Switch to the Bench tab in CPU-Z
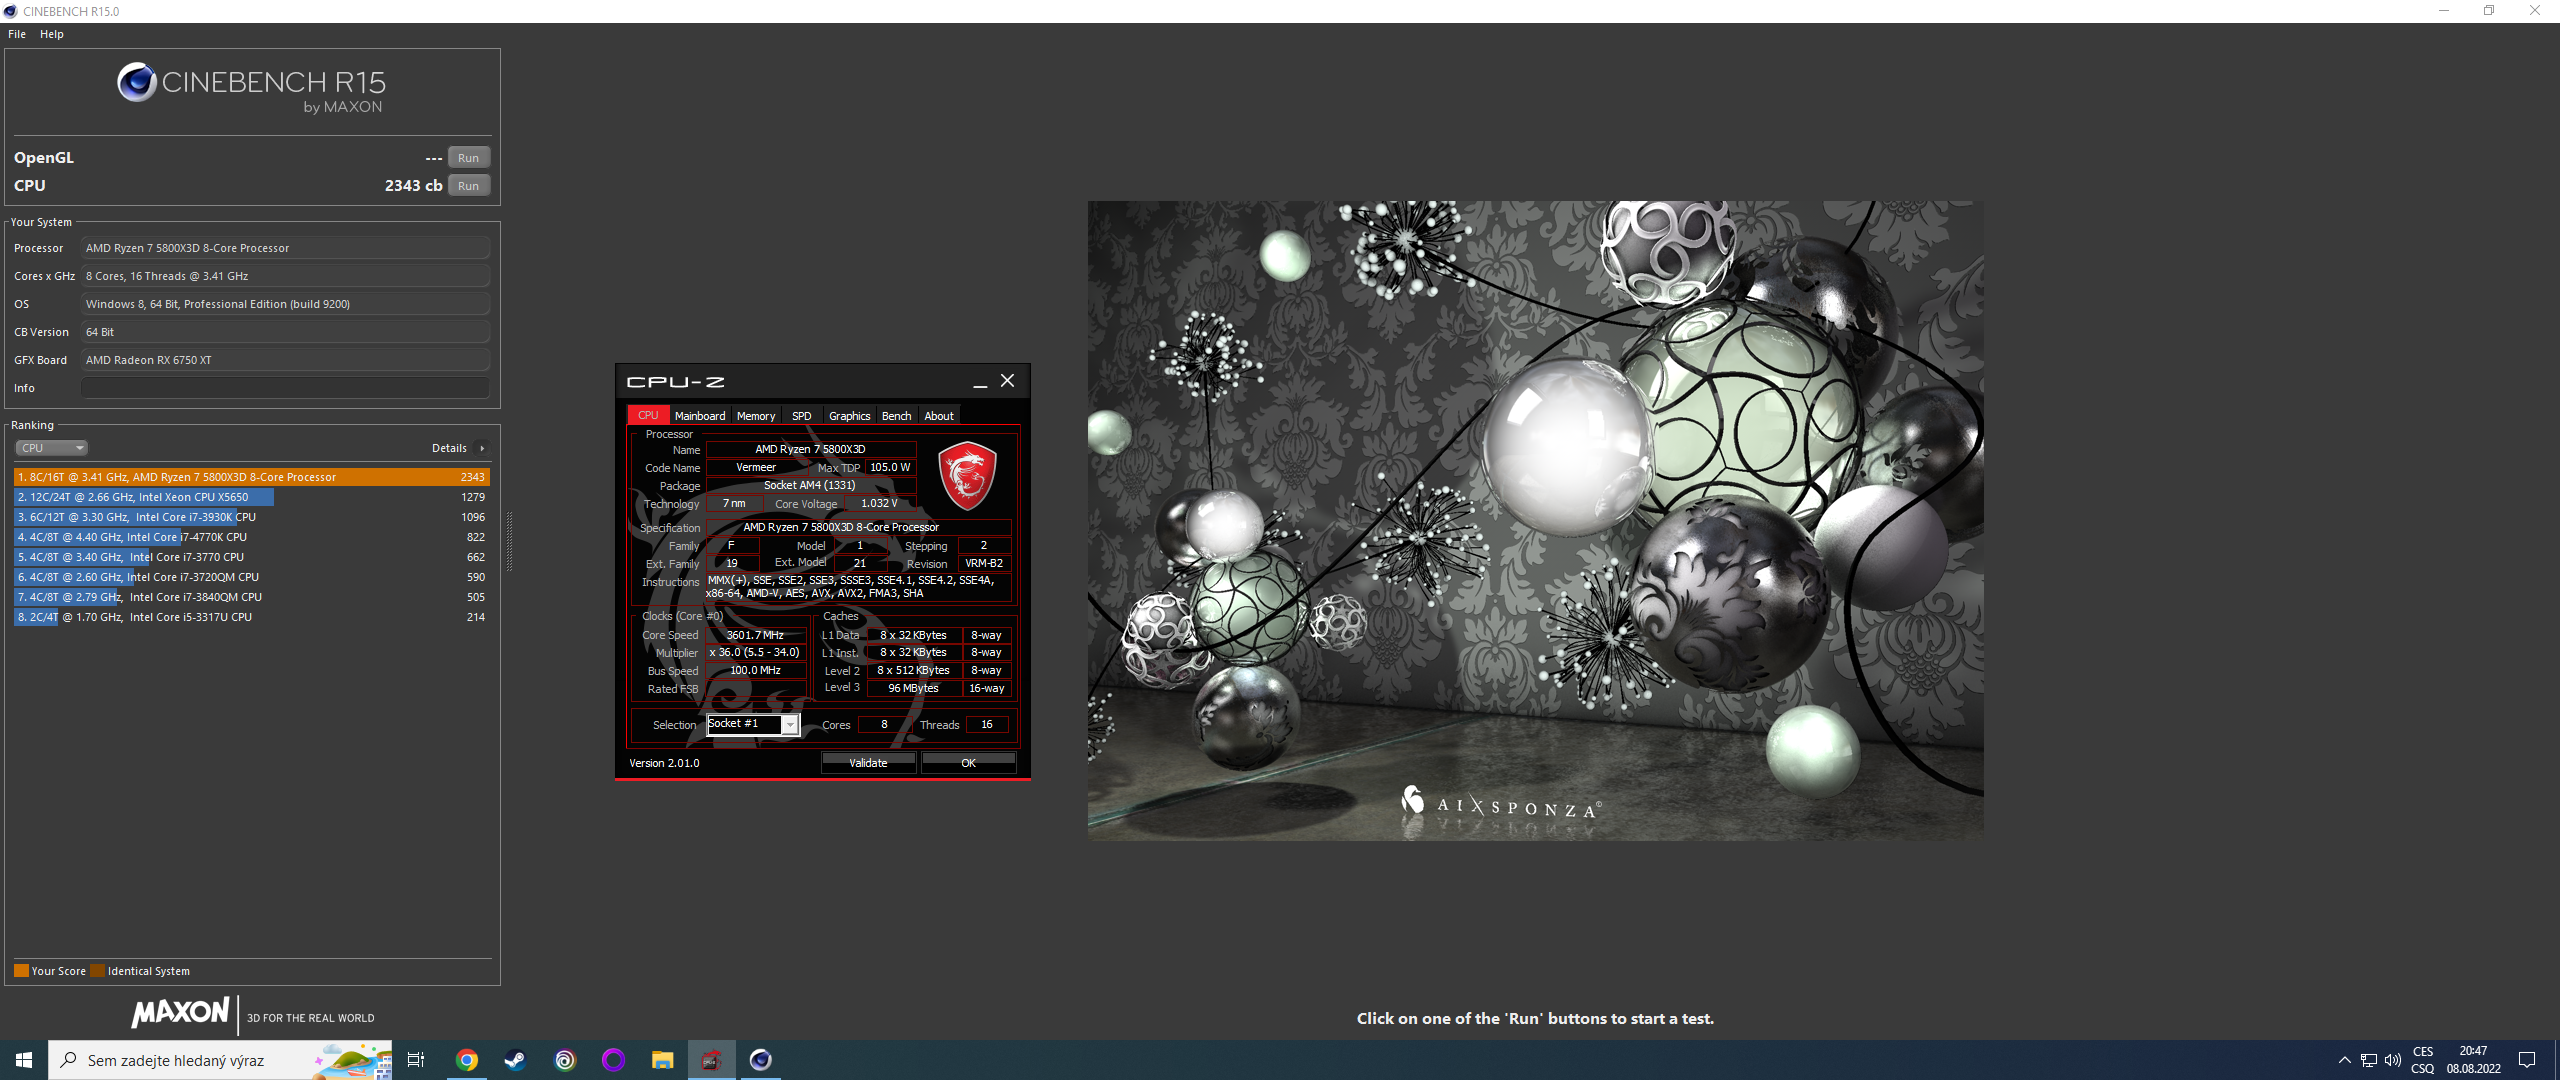 coord(896,416)
